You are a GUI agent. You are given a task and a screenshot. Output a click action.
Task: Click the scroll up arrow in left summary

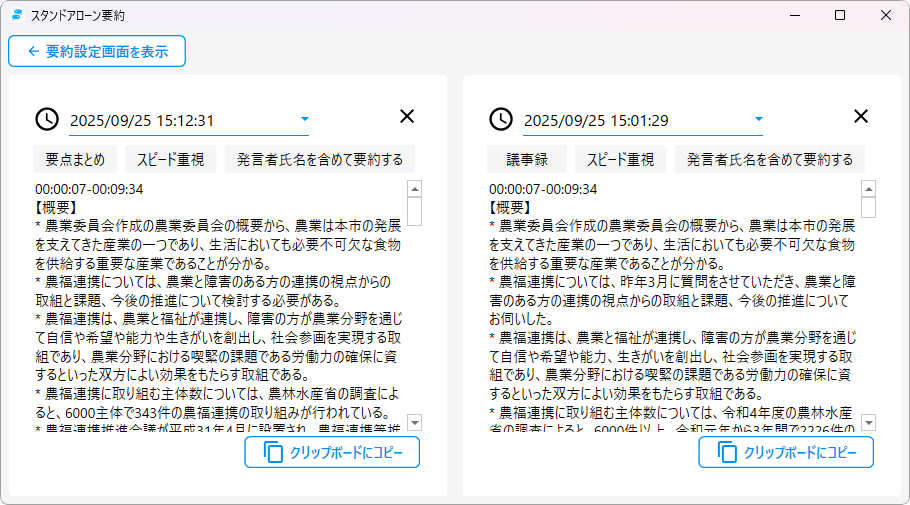(x=414, y=189)
